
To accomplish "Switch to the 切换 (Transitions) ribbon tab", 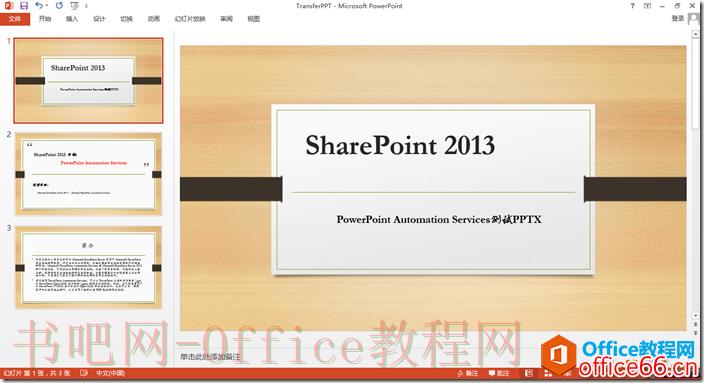I will click(x=127, y=19).
